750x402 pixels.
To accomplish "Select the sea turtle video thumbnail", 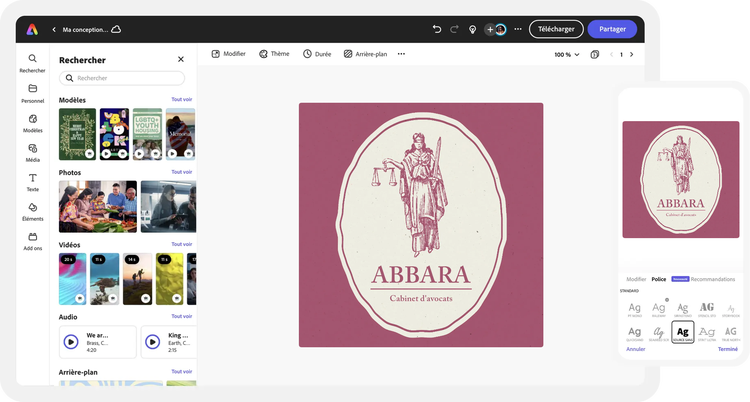I will tap(105, 279).
